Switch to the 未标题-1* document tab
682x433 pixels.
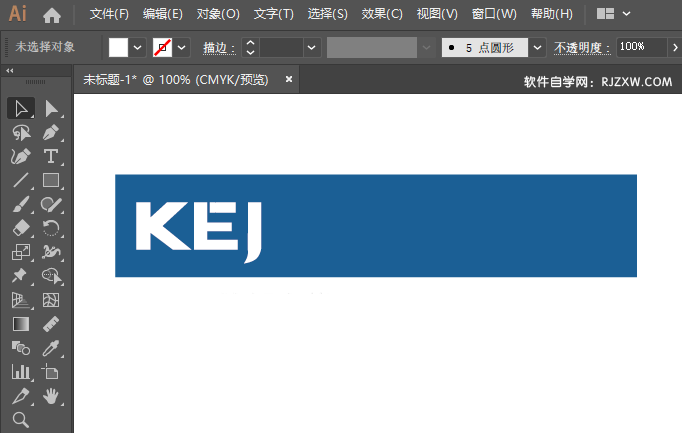(x=176, y=80)
